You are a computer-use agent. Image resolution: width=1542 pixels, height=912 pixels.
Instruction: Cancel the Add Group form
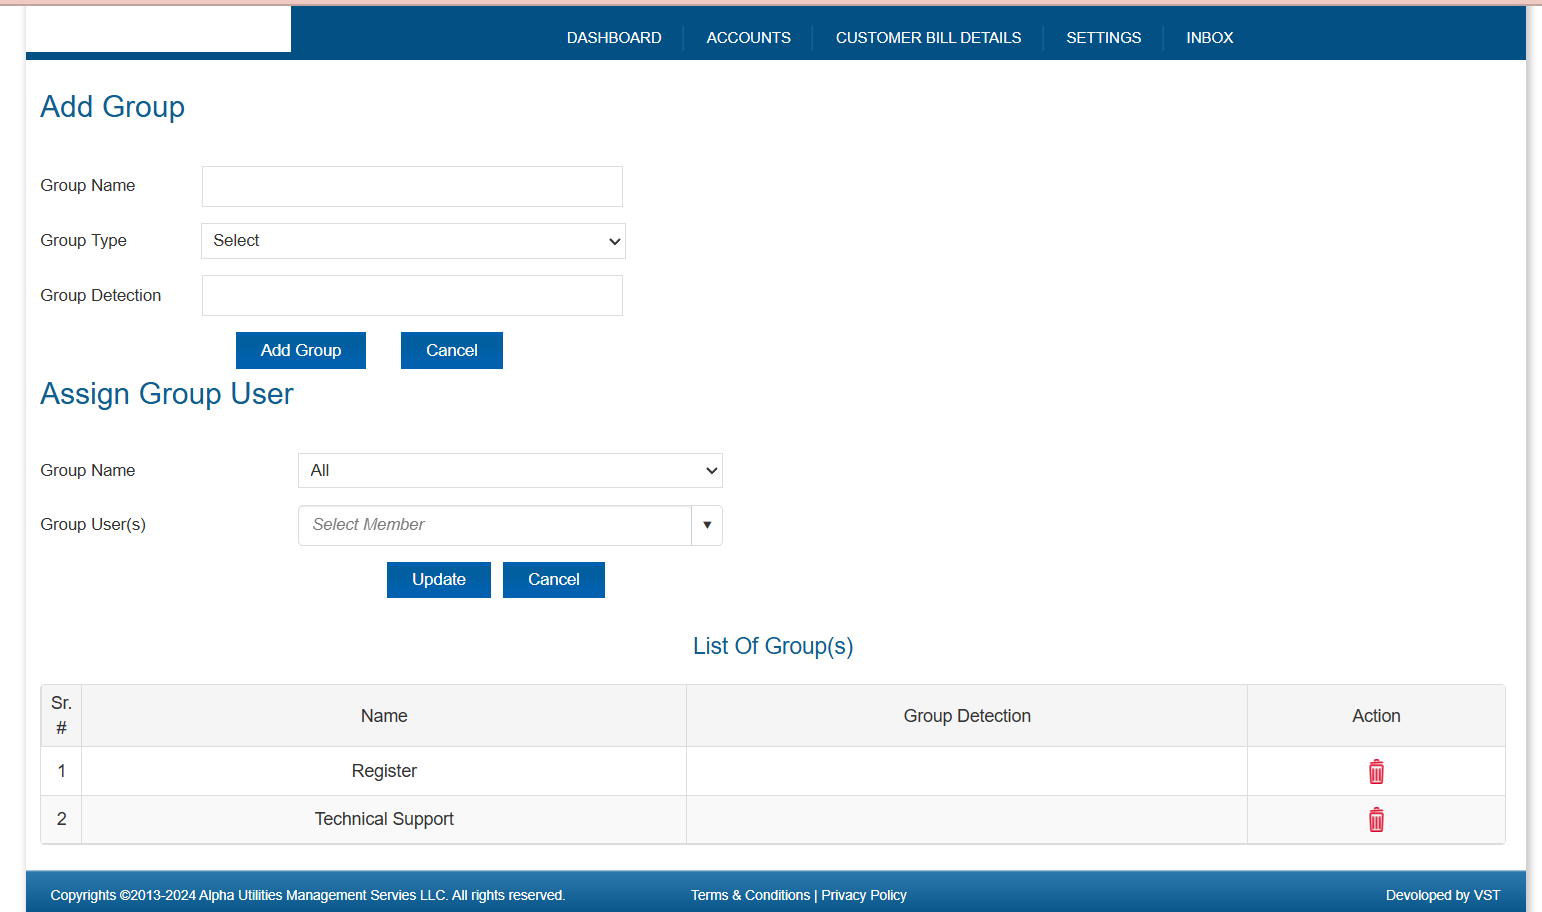point(451,351)
